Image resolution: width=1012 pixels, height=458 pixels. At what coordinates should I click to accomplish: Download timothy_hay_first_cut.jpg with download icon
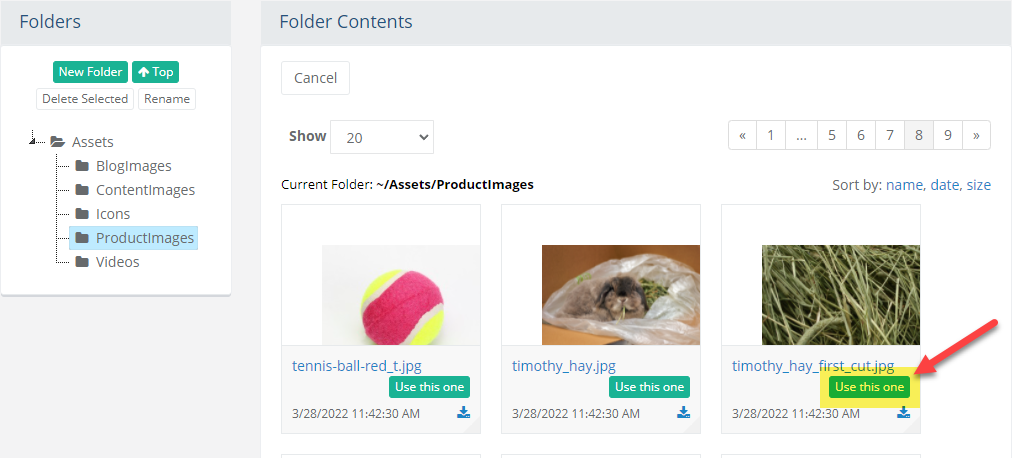tap(904, 412)
